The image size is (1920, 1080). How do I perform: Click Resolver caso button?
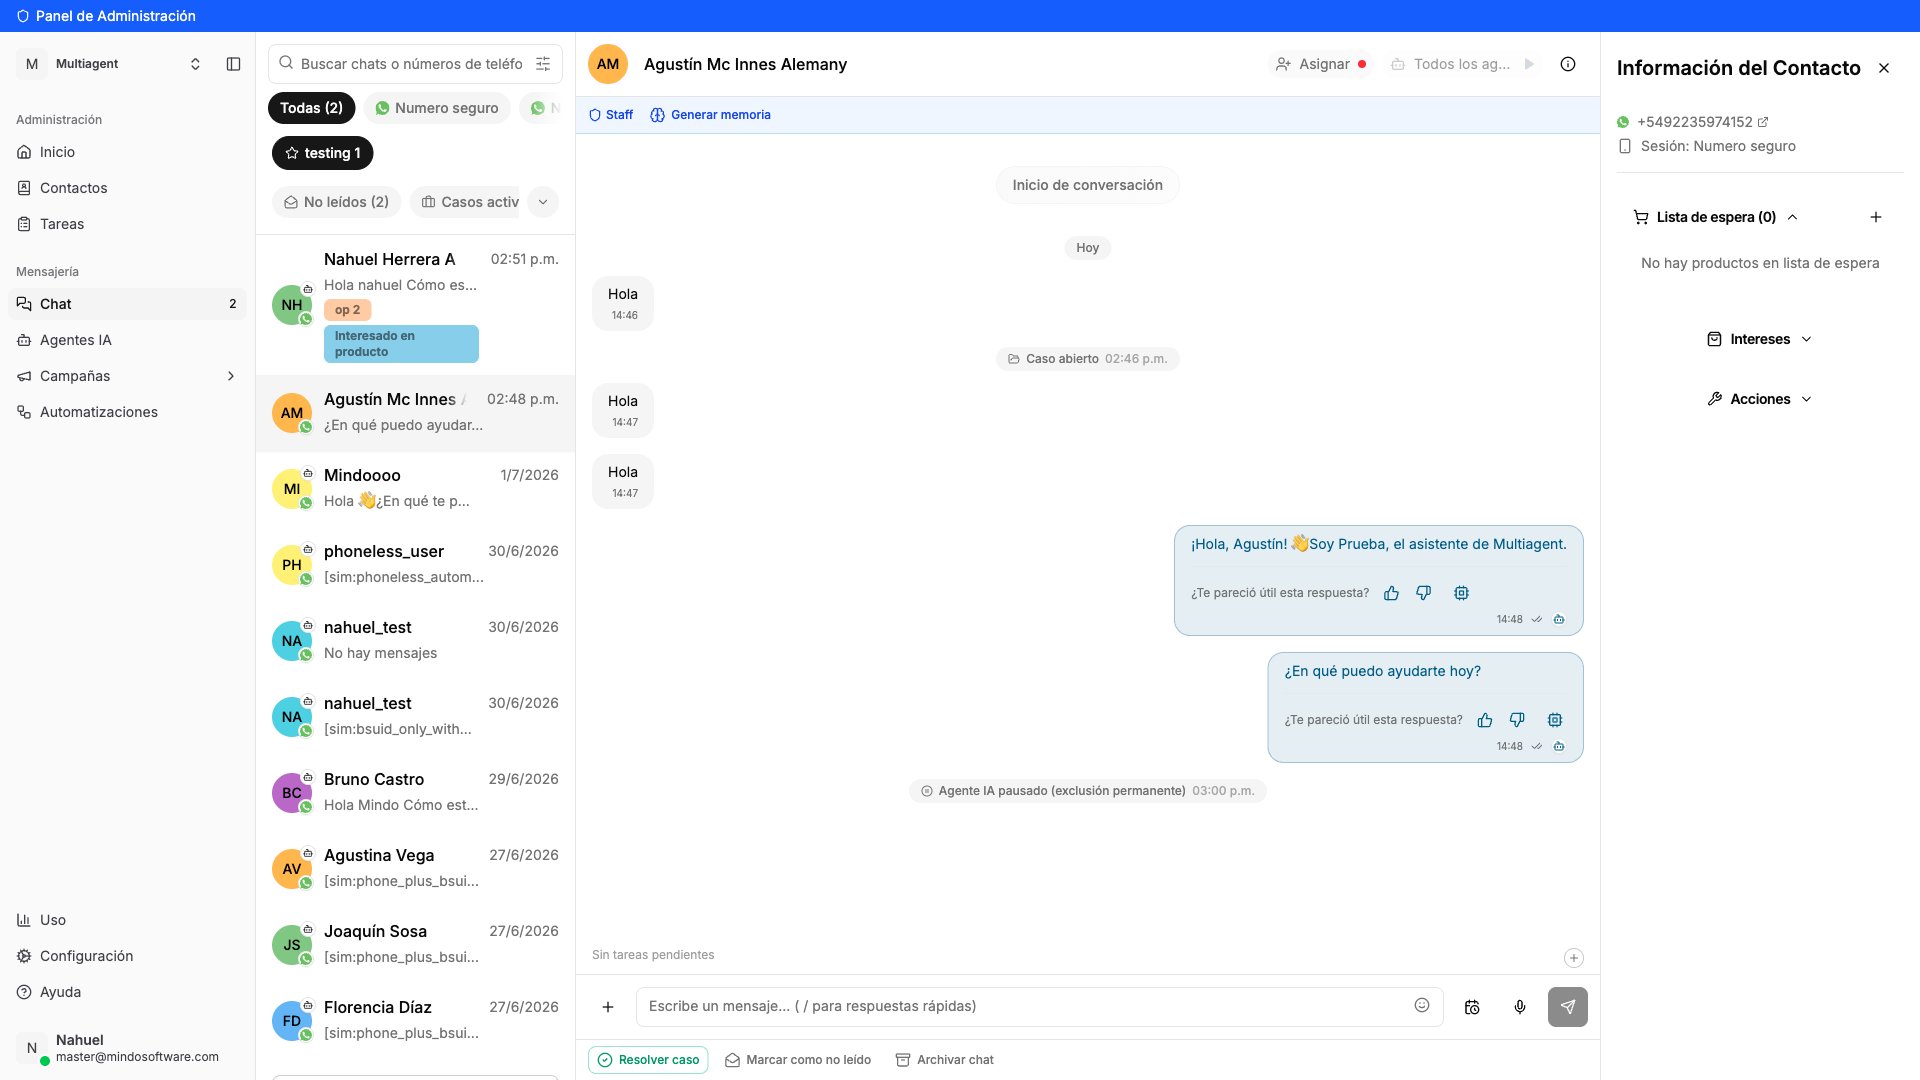(x=648, y=1060)
